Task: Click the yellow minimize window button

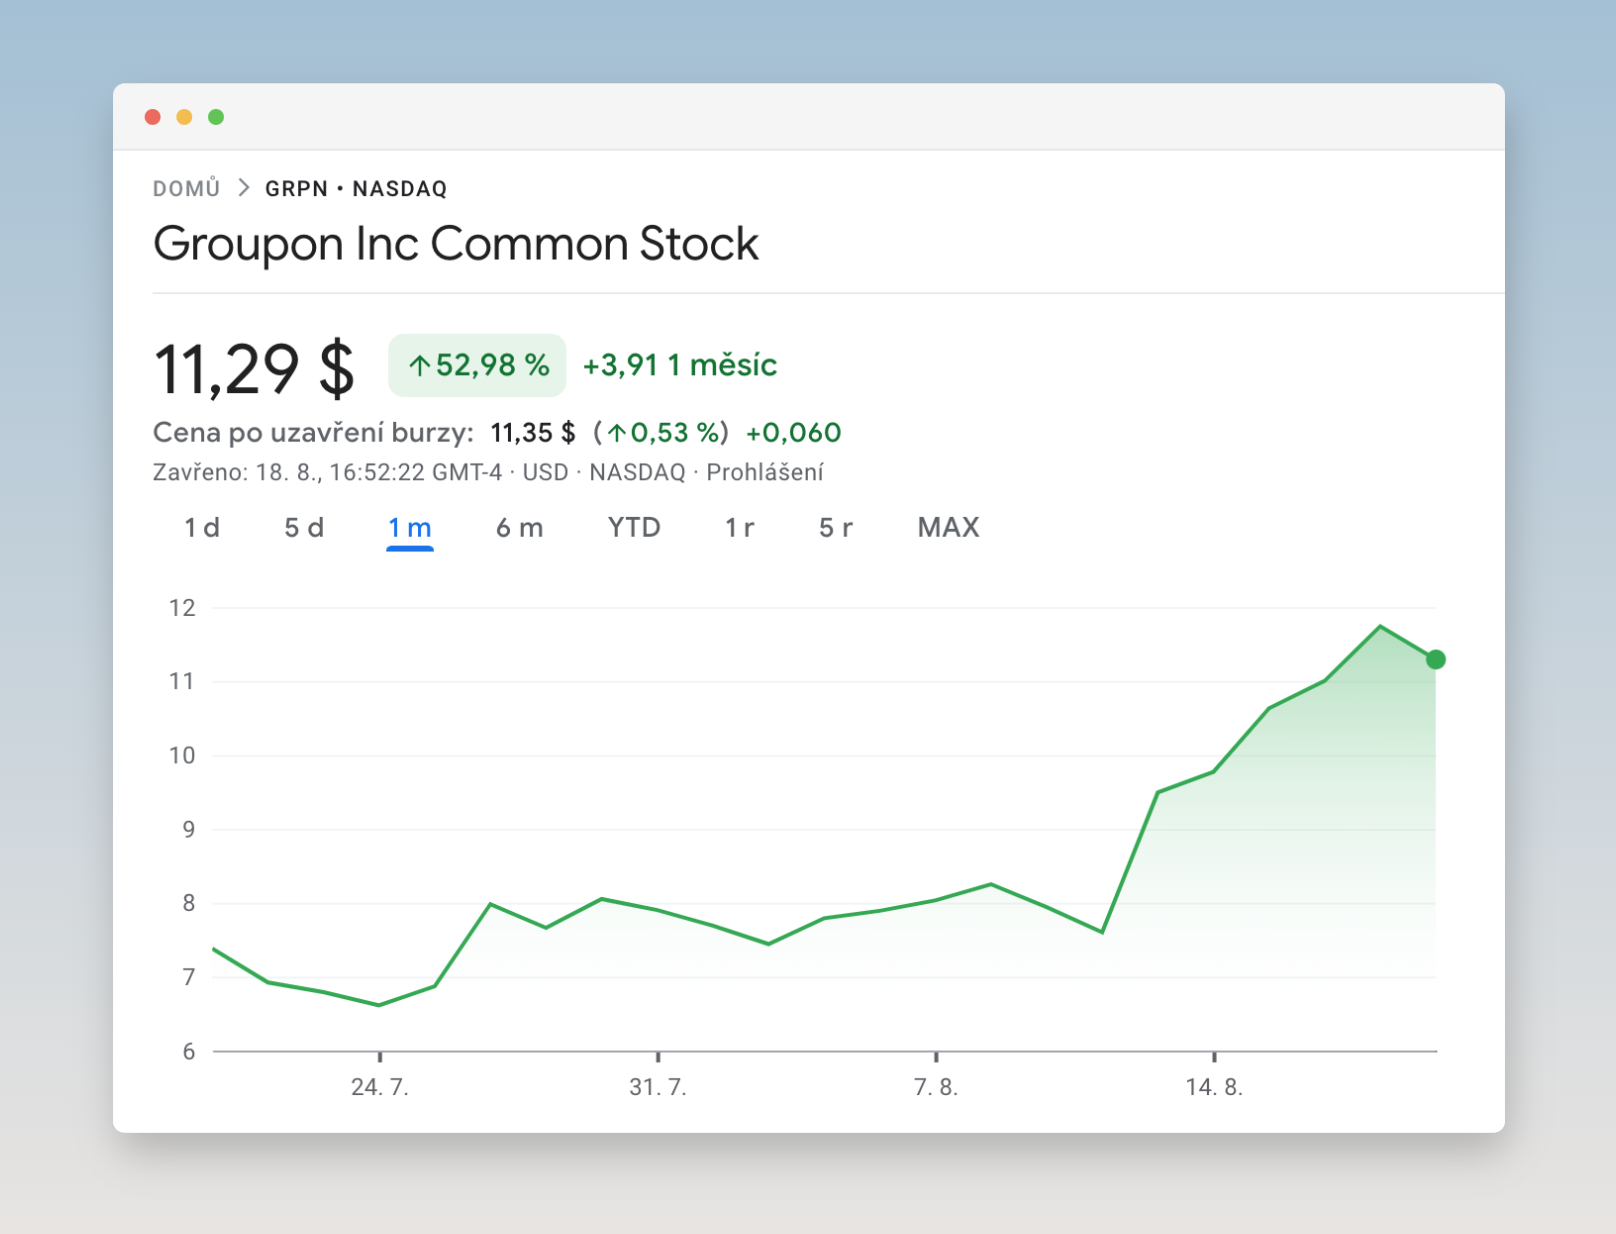Action: coord(184,117)
